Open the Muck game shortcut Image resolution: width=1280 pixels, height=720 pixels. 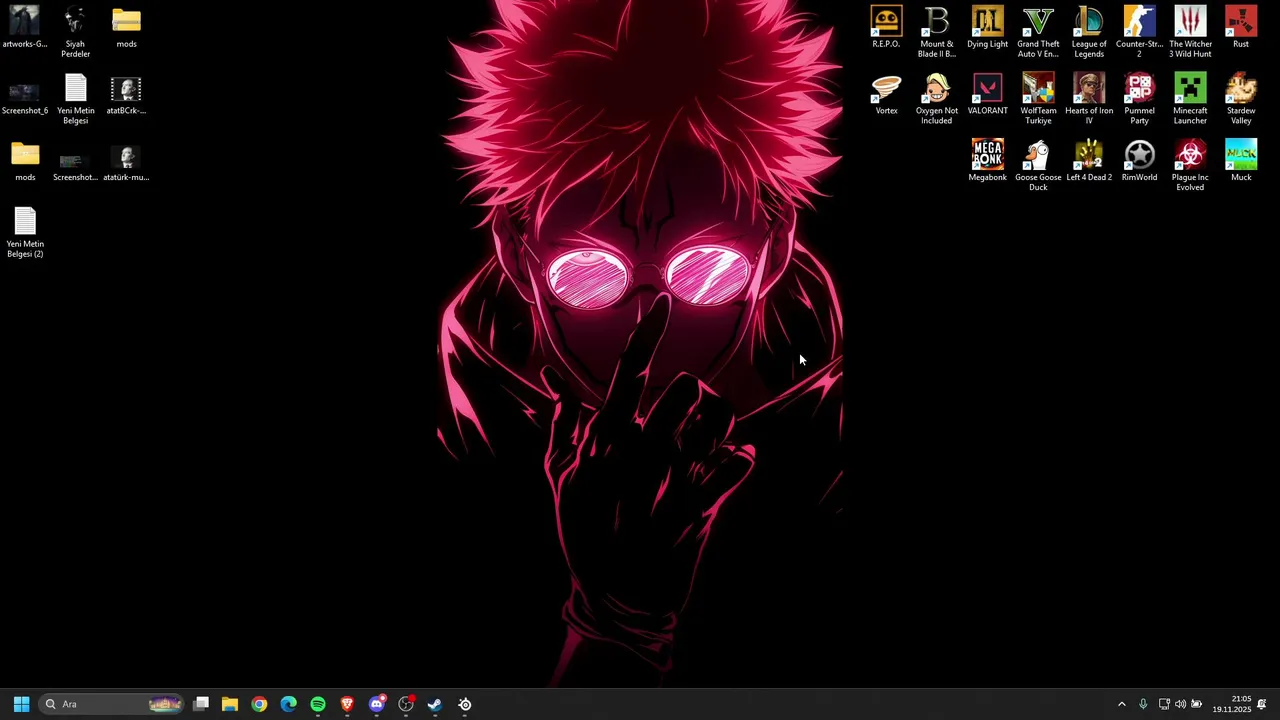coord(1241,161)
